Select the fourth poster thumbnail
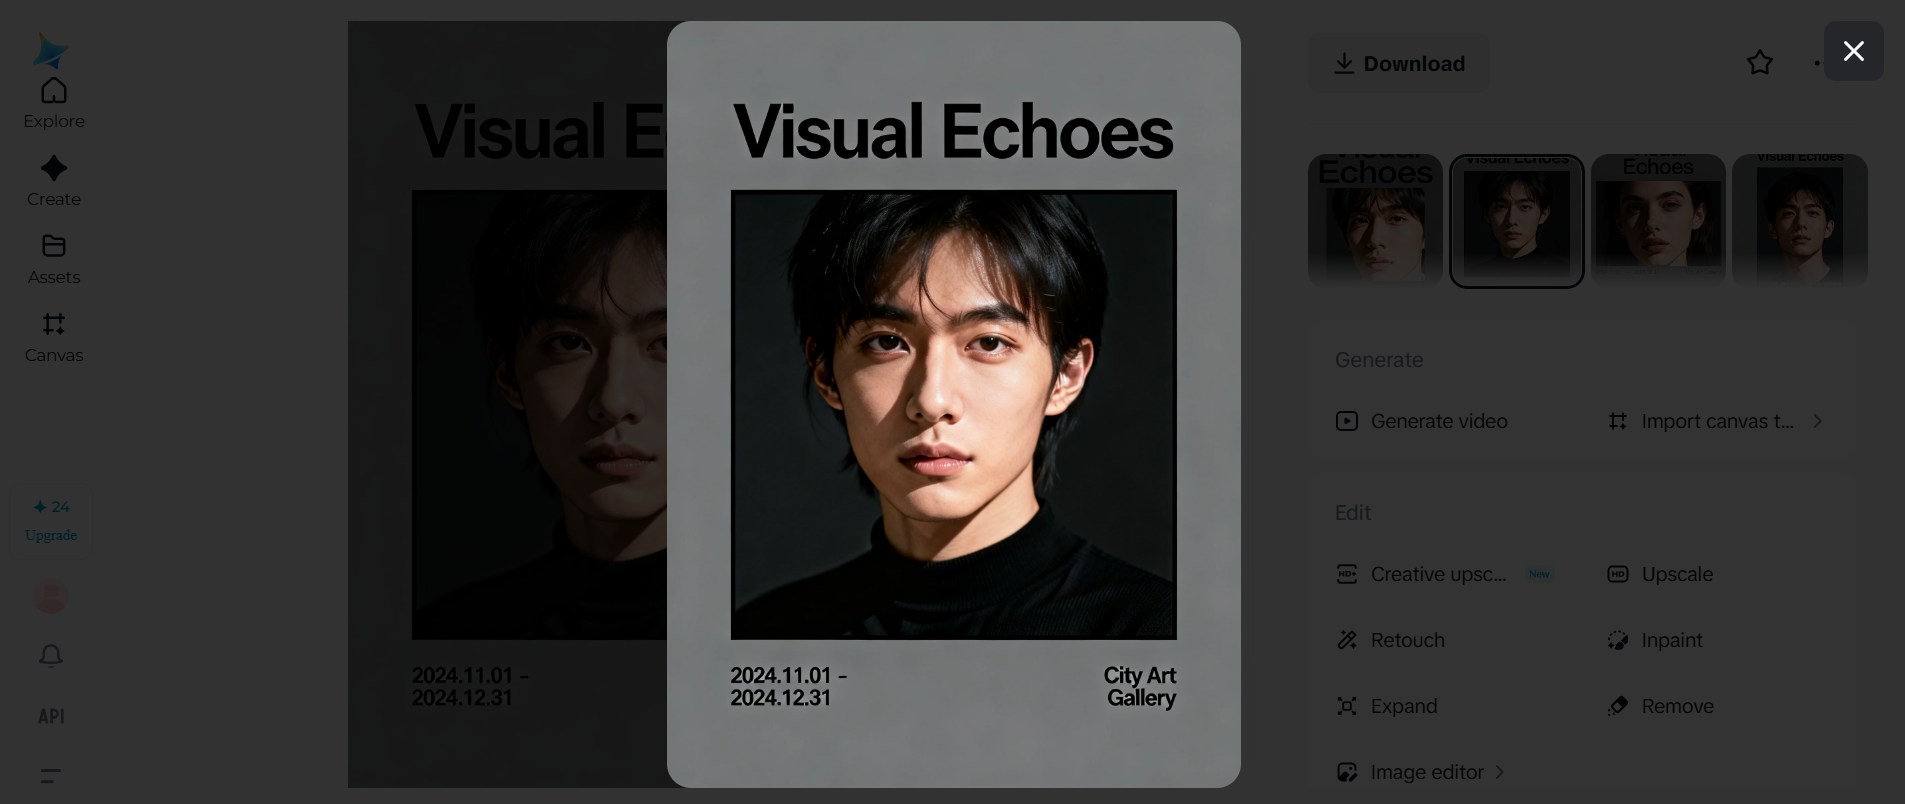Viewport: 1905px width, 804px height. (x=1800, y=220)
